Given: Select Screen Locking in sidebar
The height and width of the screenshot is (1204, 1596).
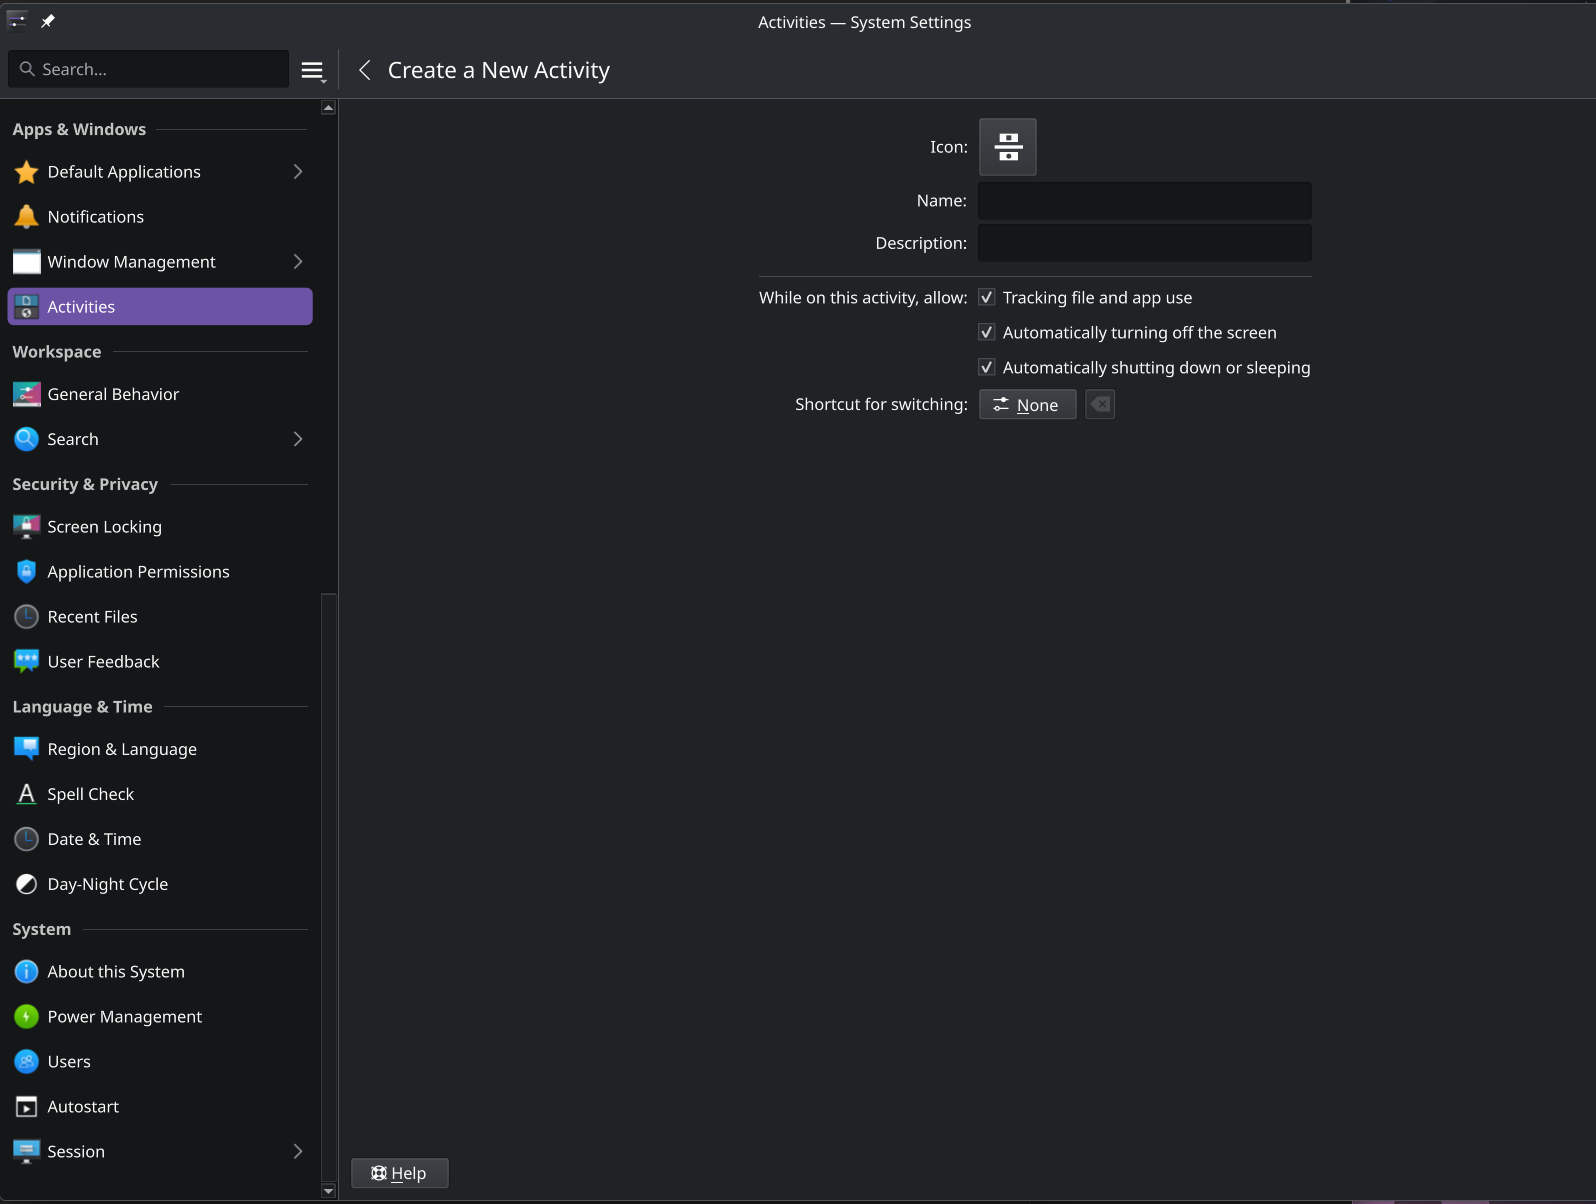Looking at the screenshot, I should coord(104,527).
